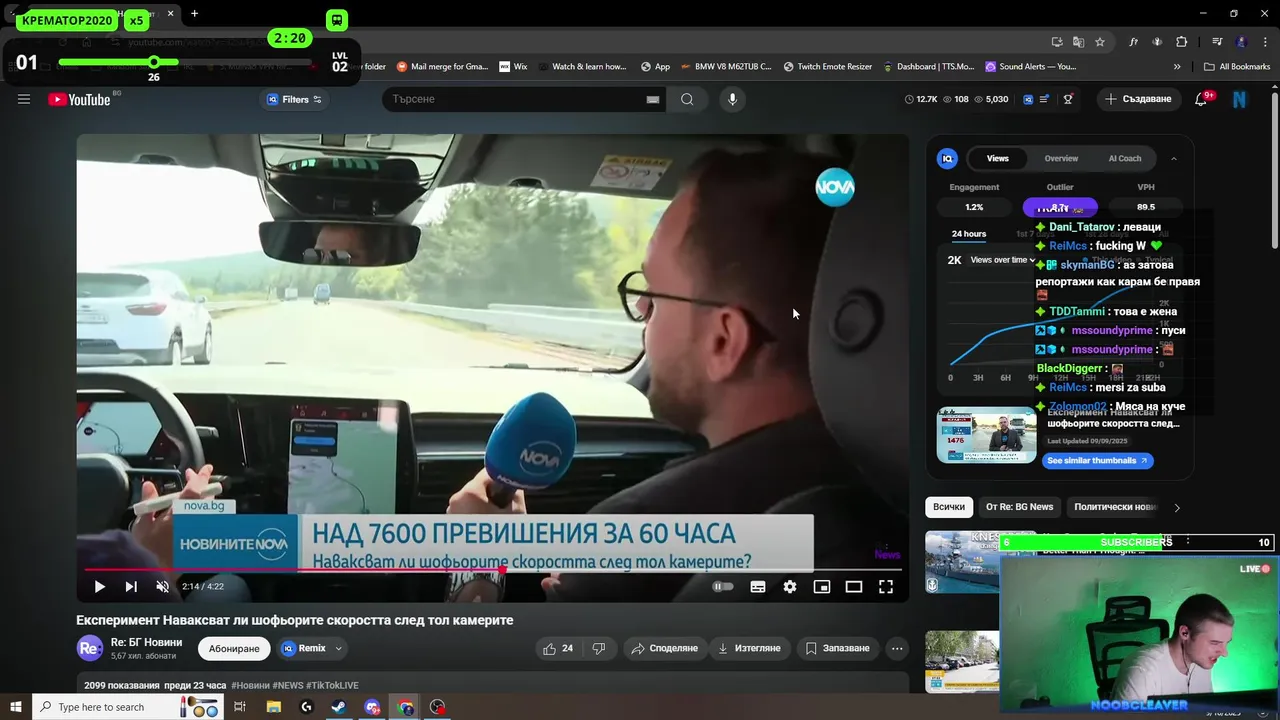Show more bookmarks with chevron
Image resolution: width=1280 pixels, height=720 pixels.
(x=1177, y=67)
